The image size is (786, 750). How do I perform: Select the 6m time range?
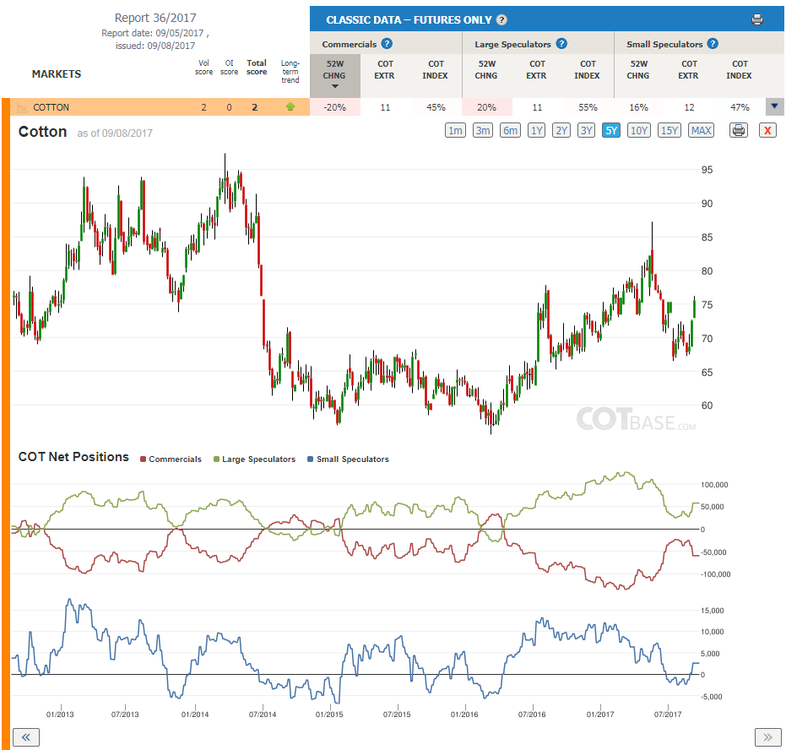point(510,130)
